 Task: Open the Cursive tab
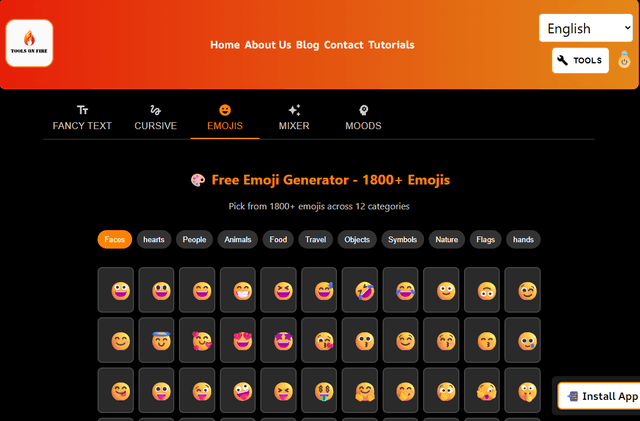point(155,117)
